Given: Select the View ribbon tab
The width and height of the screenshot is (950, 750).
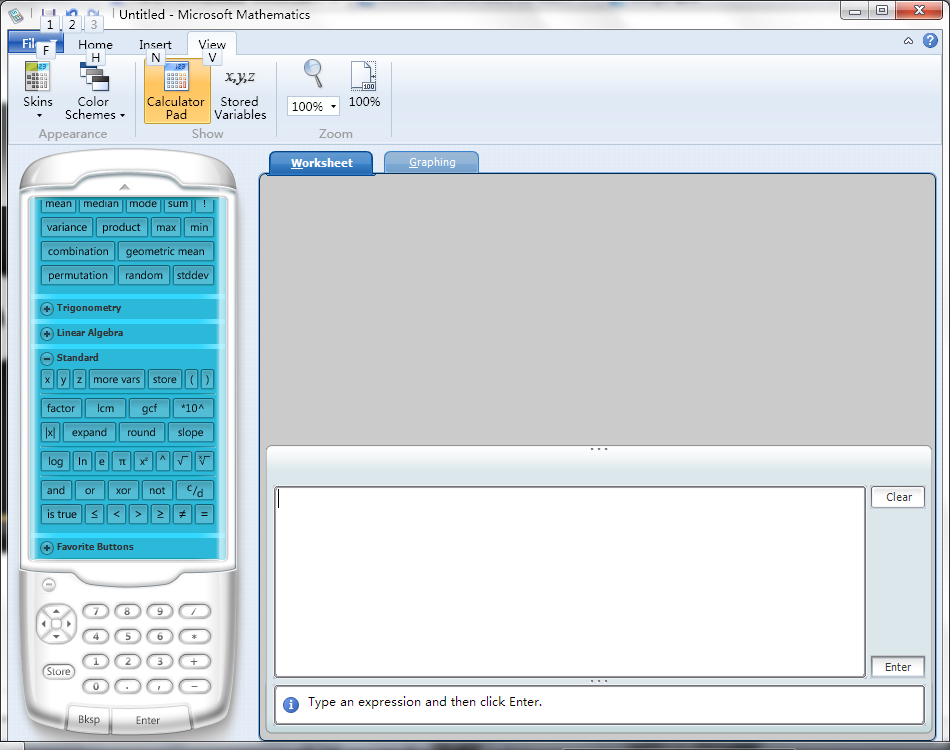Looking at the screenshot, I should pos(211,44).
